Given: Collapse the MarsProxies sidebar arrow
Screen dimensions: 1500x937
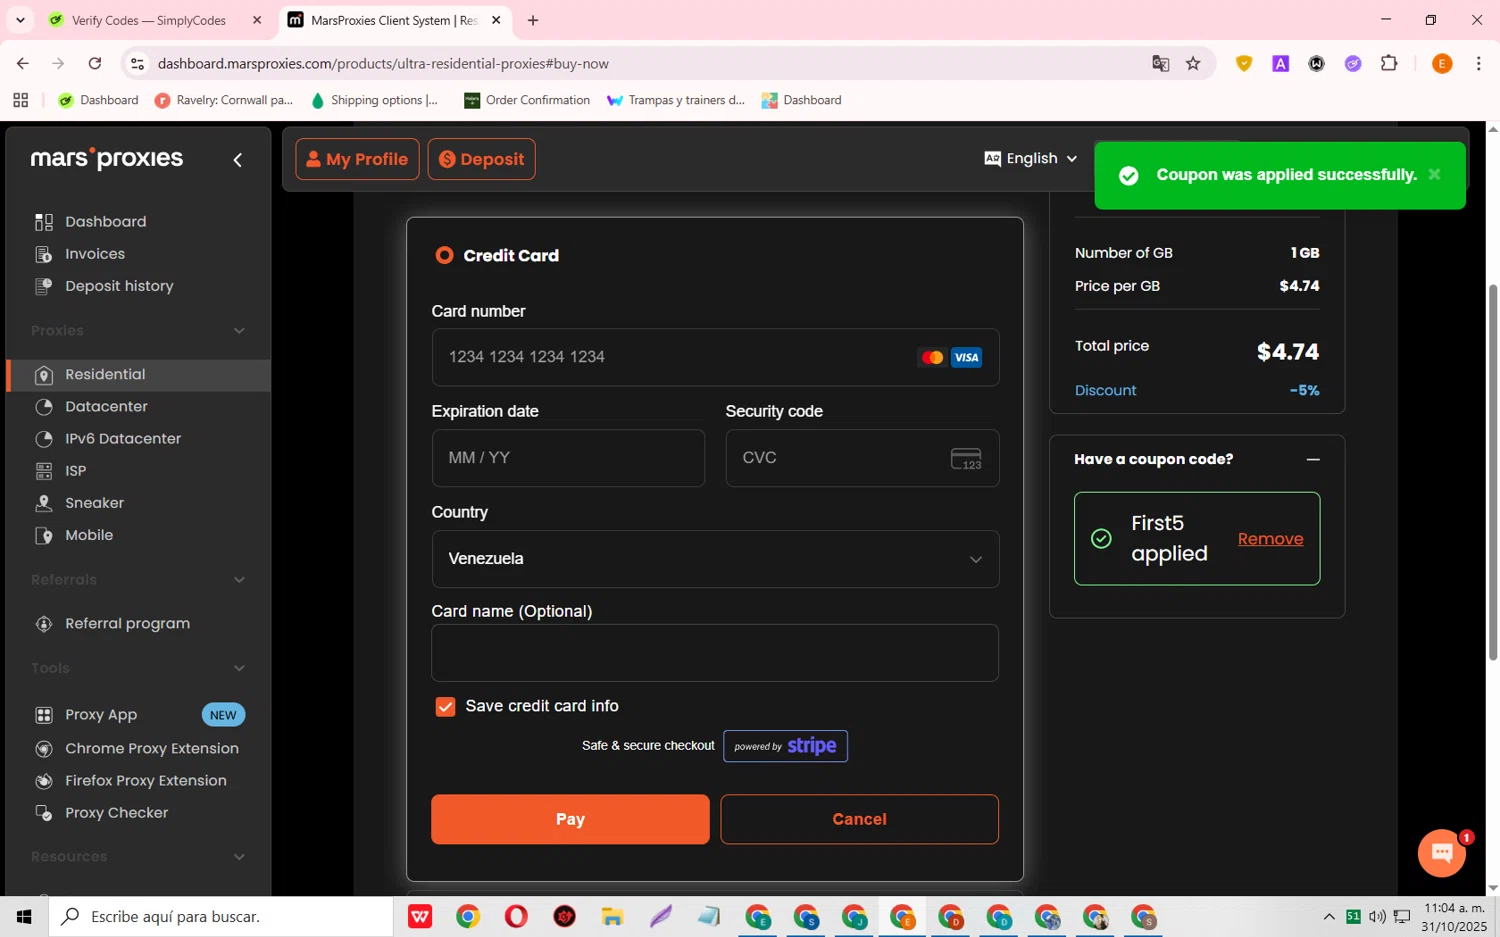Looking at the screenshot, I should point(237,160).
